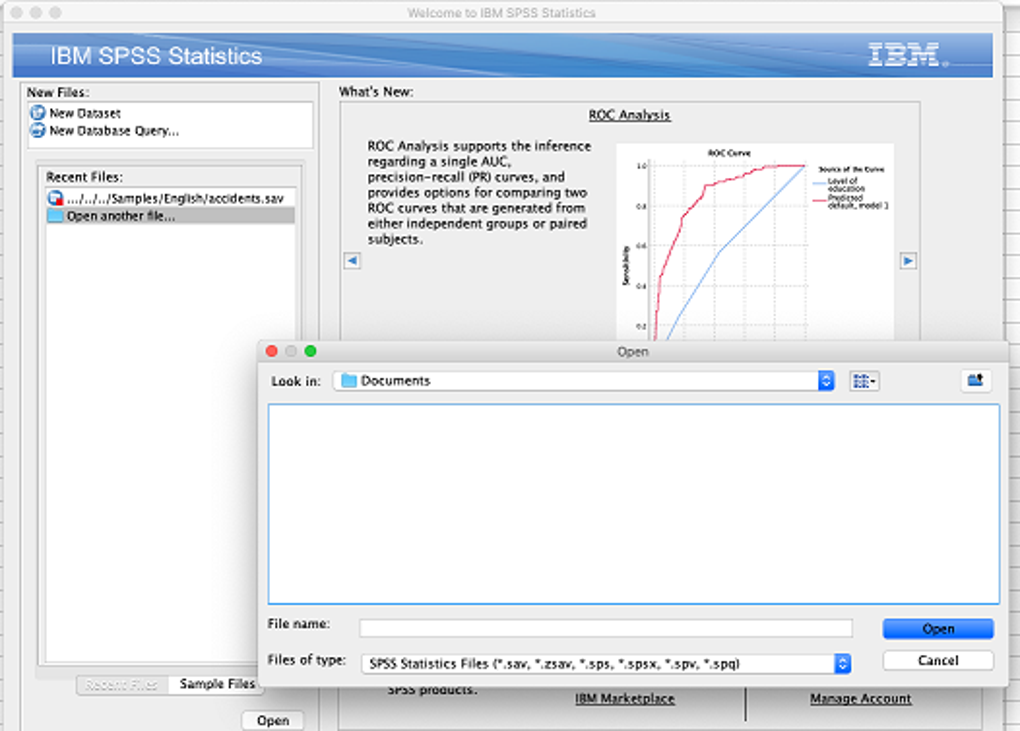Switch to the Recent Files tab
Image resolution: width=1020 pixels, height=731 pixels.
(x=122, y=684)
